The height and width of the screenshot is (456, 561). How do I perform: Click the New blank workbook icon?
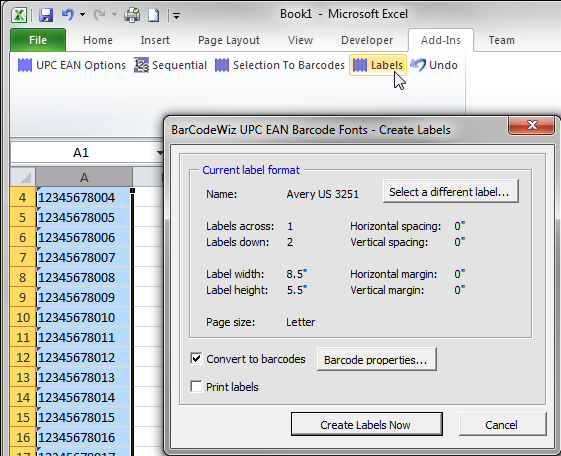click(154, 15)
